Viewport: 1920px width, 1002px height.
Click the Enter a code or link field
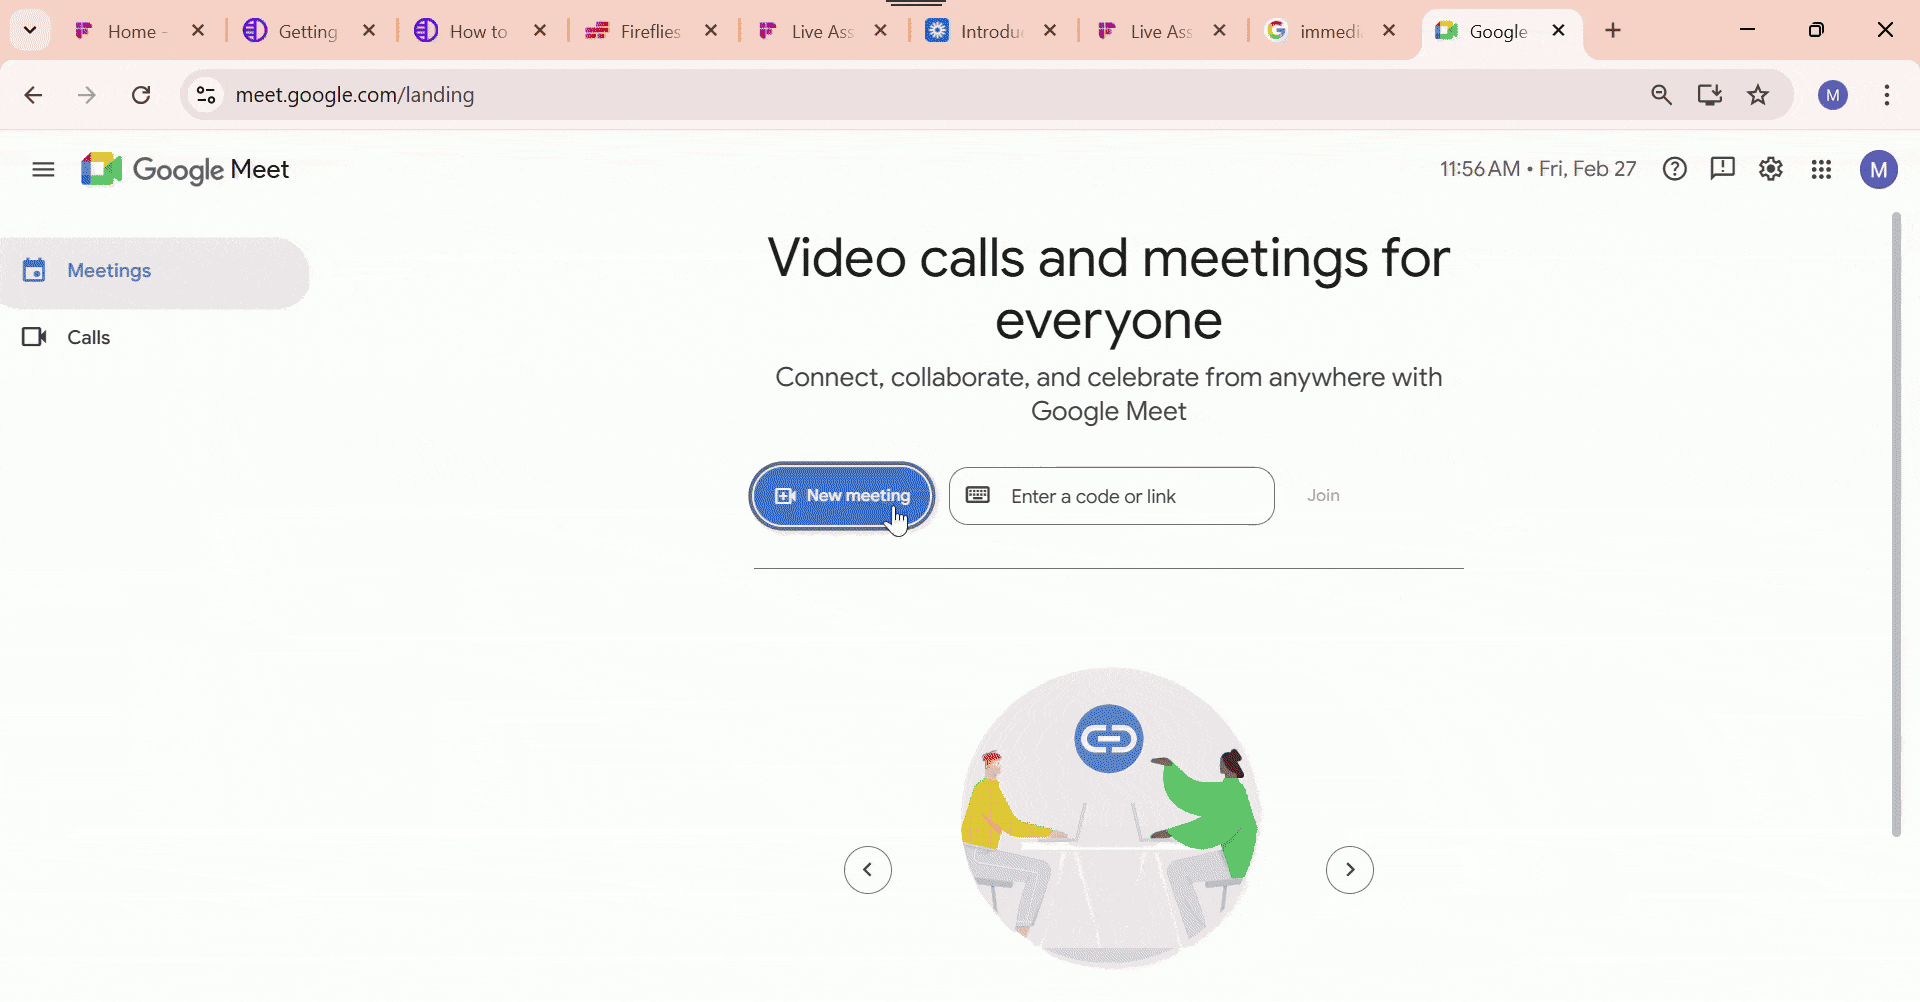click(1110, 495)
